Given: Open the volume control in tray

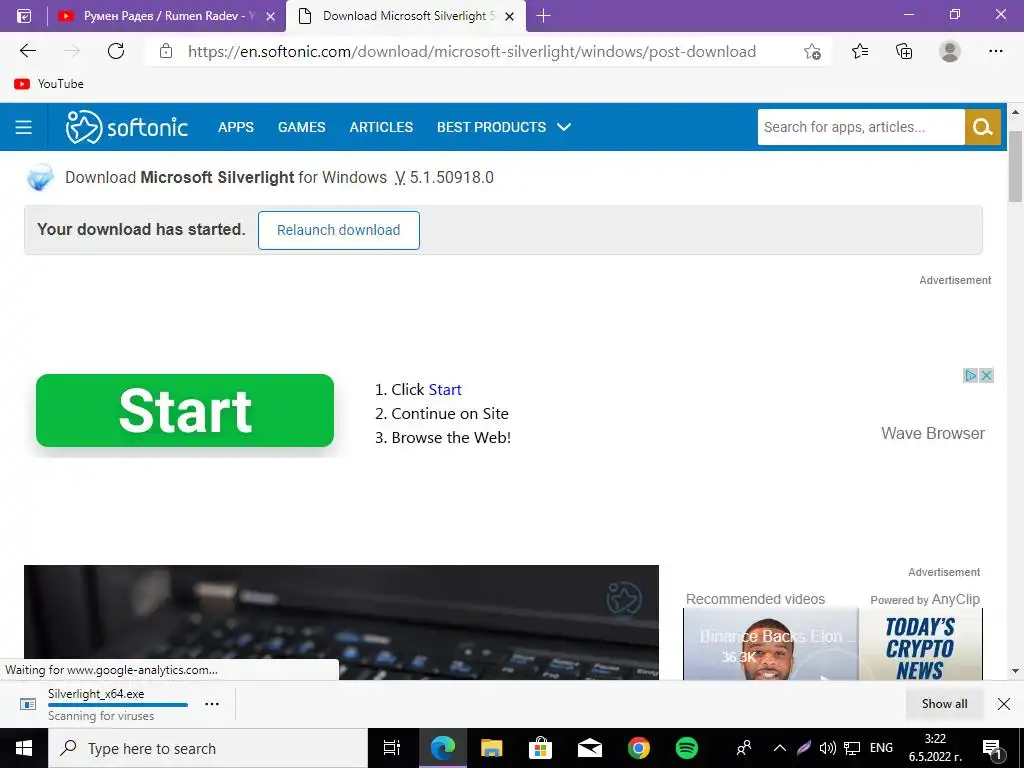Looking at the screenshot, I should [x=827, y=748].
